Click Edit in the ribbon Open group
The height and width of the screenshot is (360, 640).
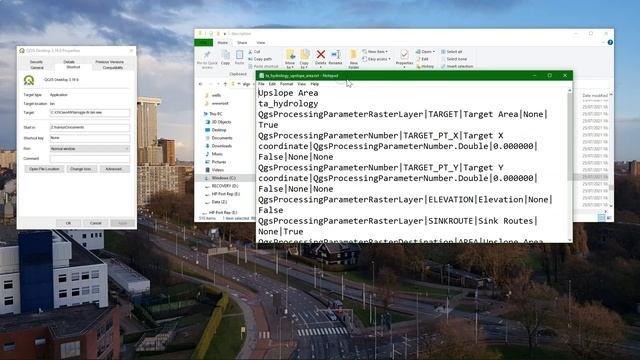point(422,59)
